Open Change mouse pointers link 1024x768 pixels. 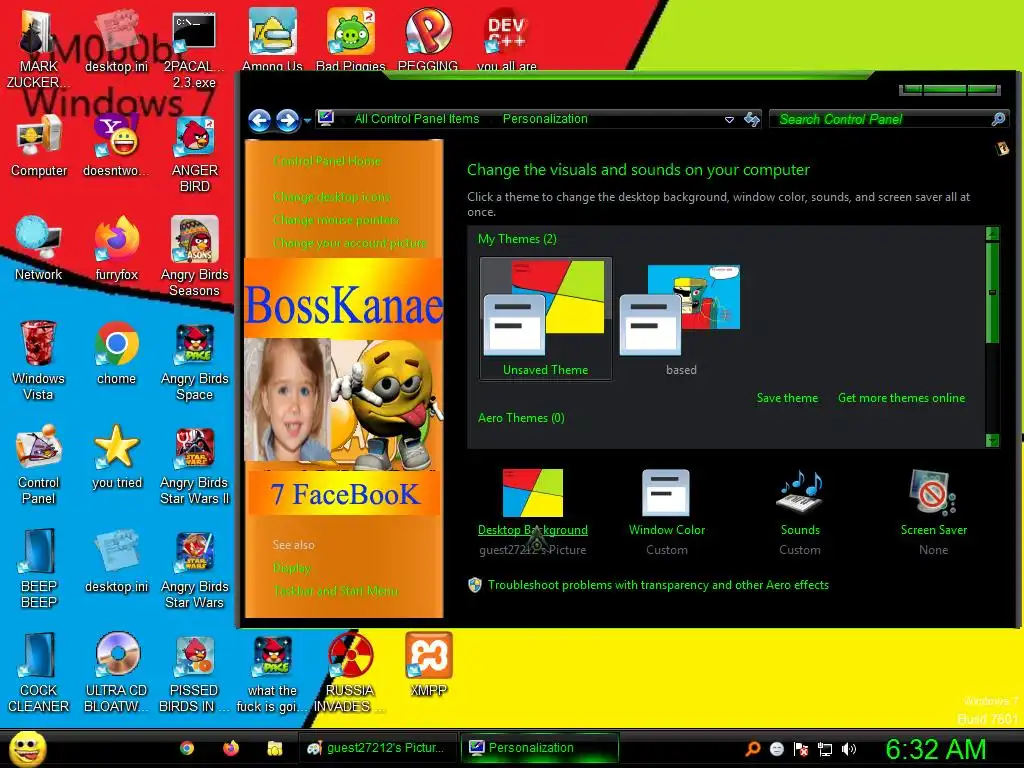336,220
